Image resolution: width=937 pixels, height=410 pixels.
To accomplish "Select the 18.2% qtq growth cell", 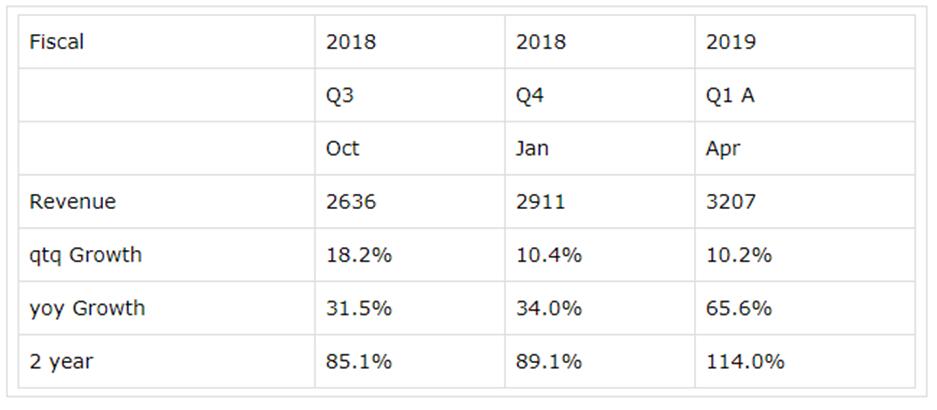I will tap(359, 255).
